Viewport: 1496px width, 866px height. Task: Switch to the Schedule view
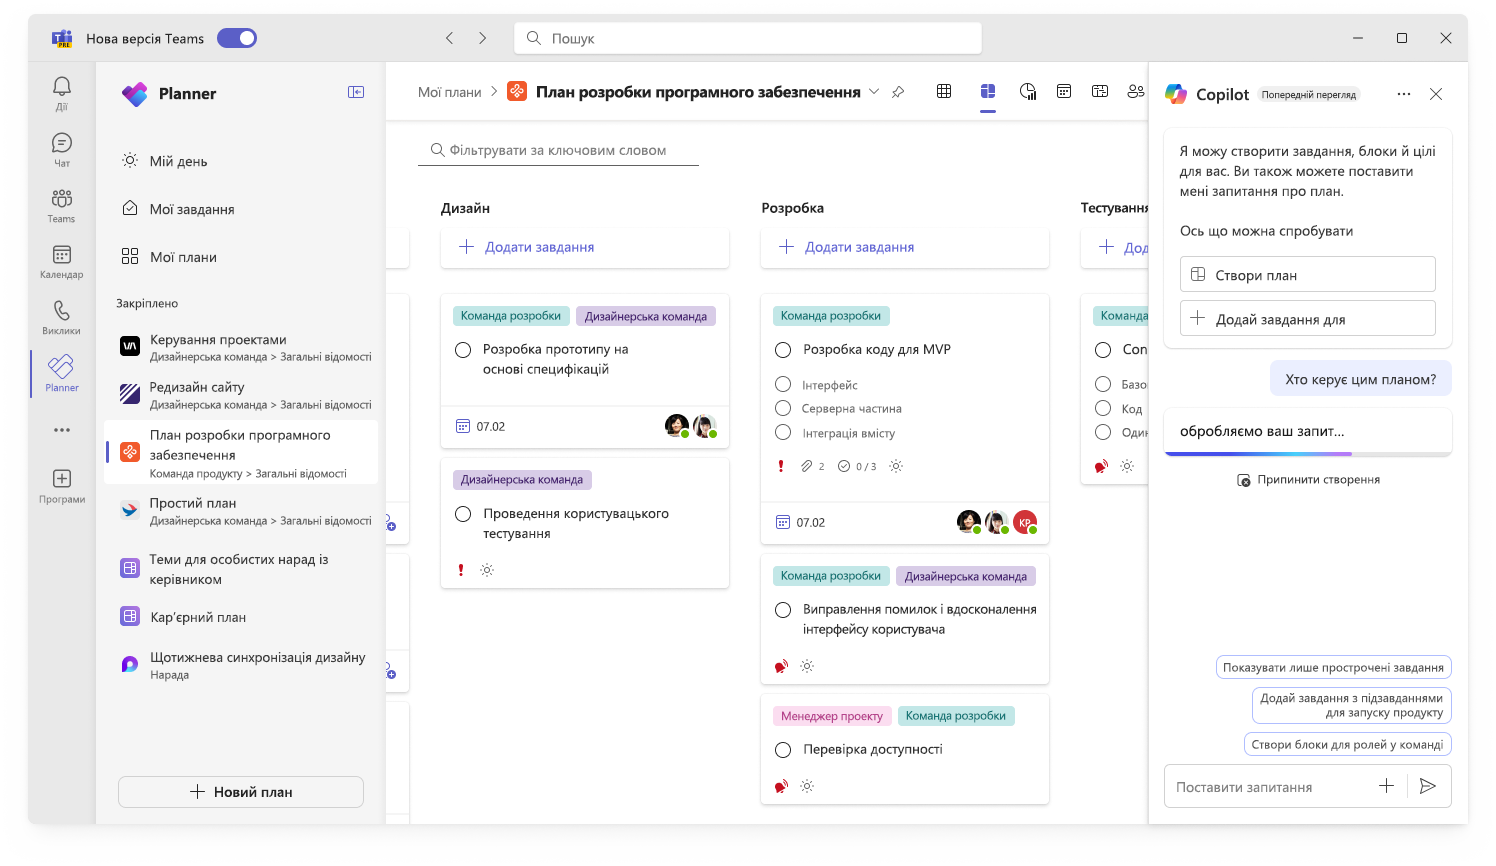(1064, 91)
